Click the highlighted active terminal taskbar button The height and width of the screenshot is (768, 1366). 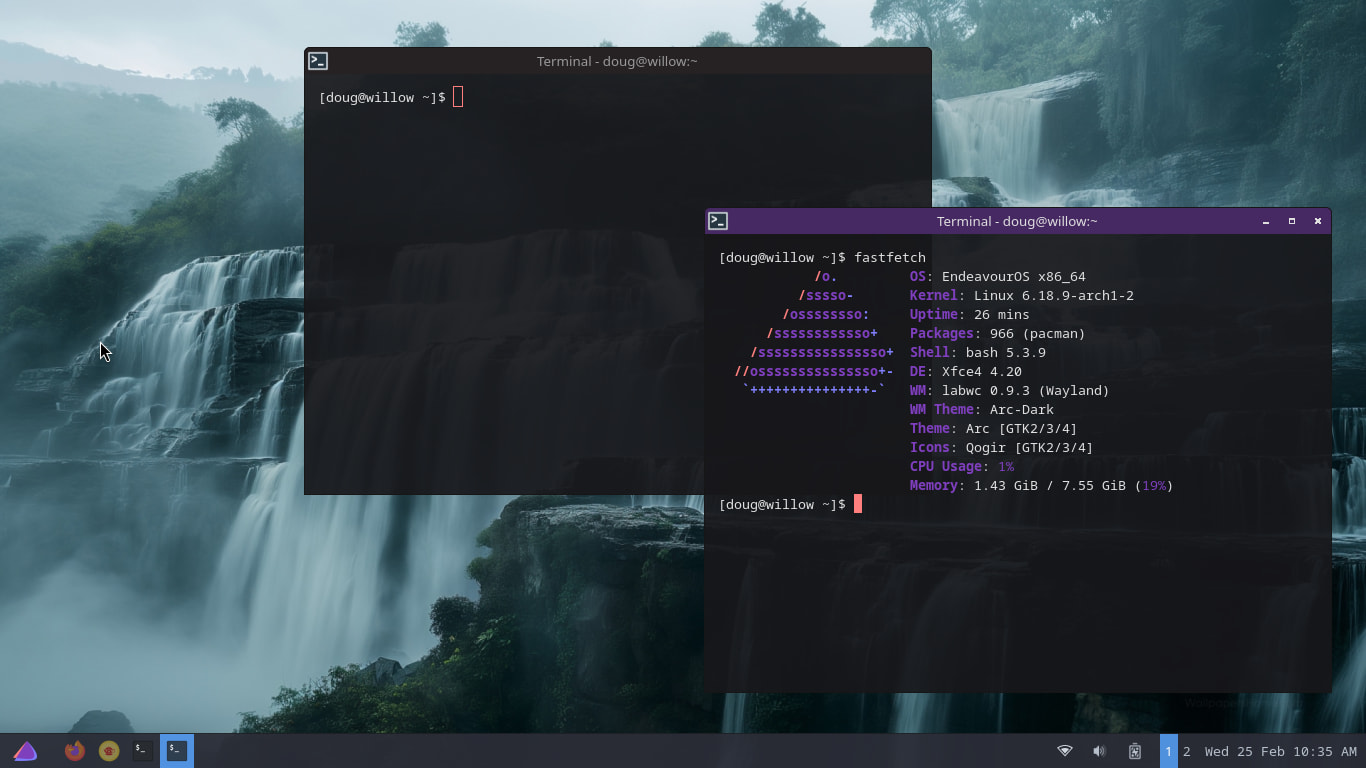[177, 751]
